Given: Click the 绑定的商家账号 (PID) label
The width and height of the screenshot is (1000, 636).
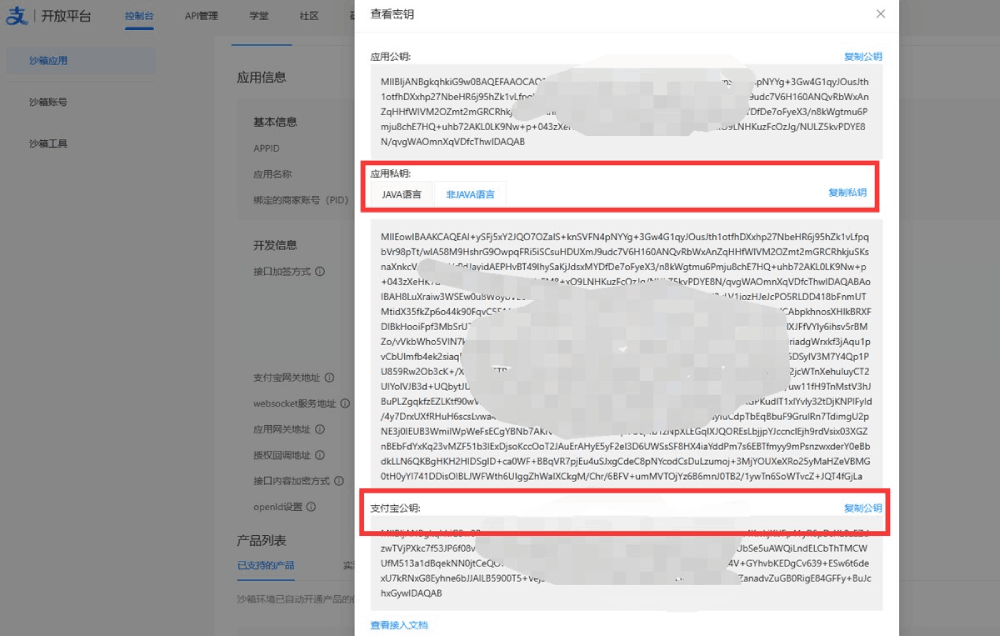Looking at the screenshot, I should click(301, 200).
